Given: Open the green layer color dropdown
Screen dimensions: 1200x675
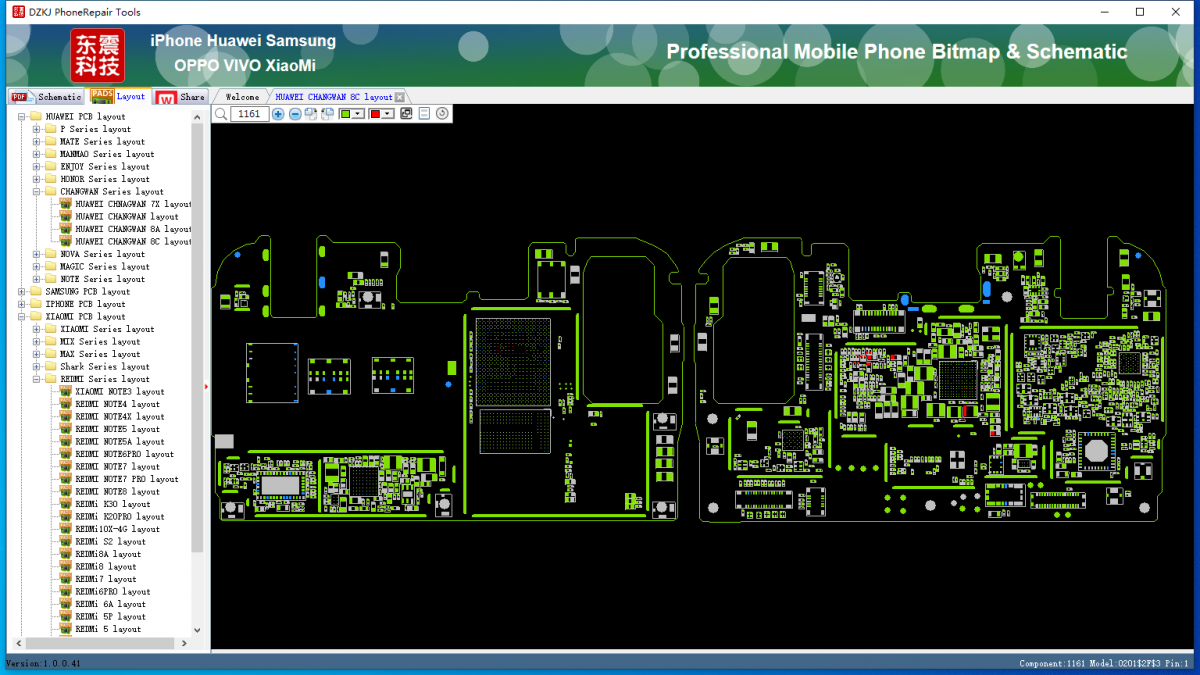Looking at the screenshot, I should click(357, 114).
